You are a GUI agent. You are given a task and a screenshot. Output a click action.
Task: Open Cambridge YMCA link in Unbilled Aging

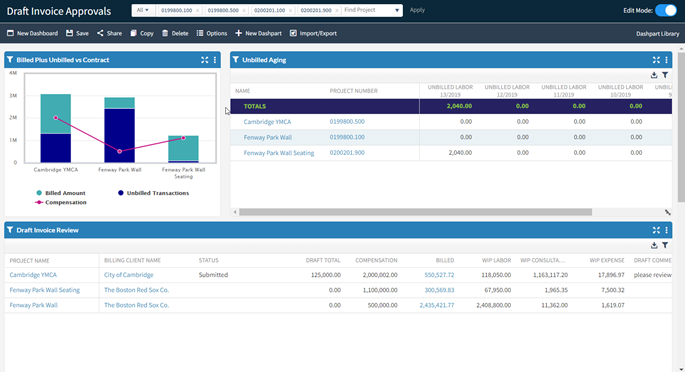click(267, 122)
